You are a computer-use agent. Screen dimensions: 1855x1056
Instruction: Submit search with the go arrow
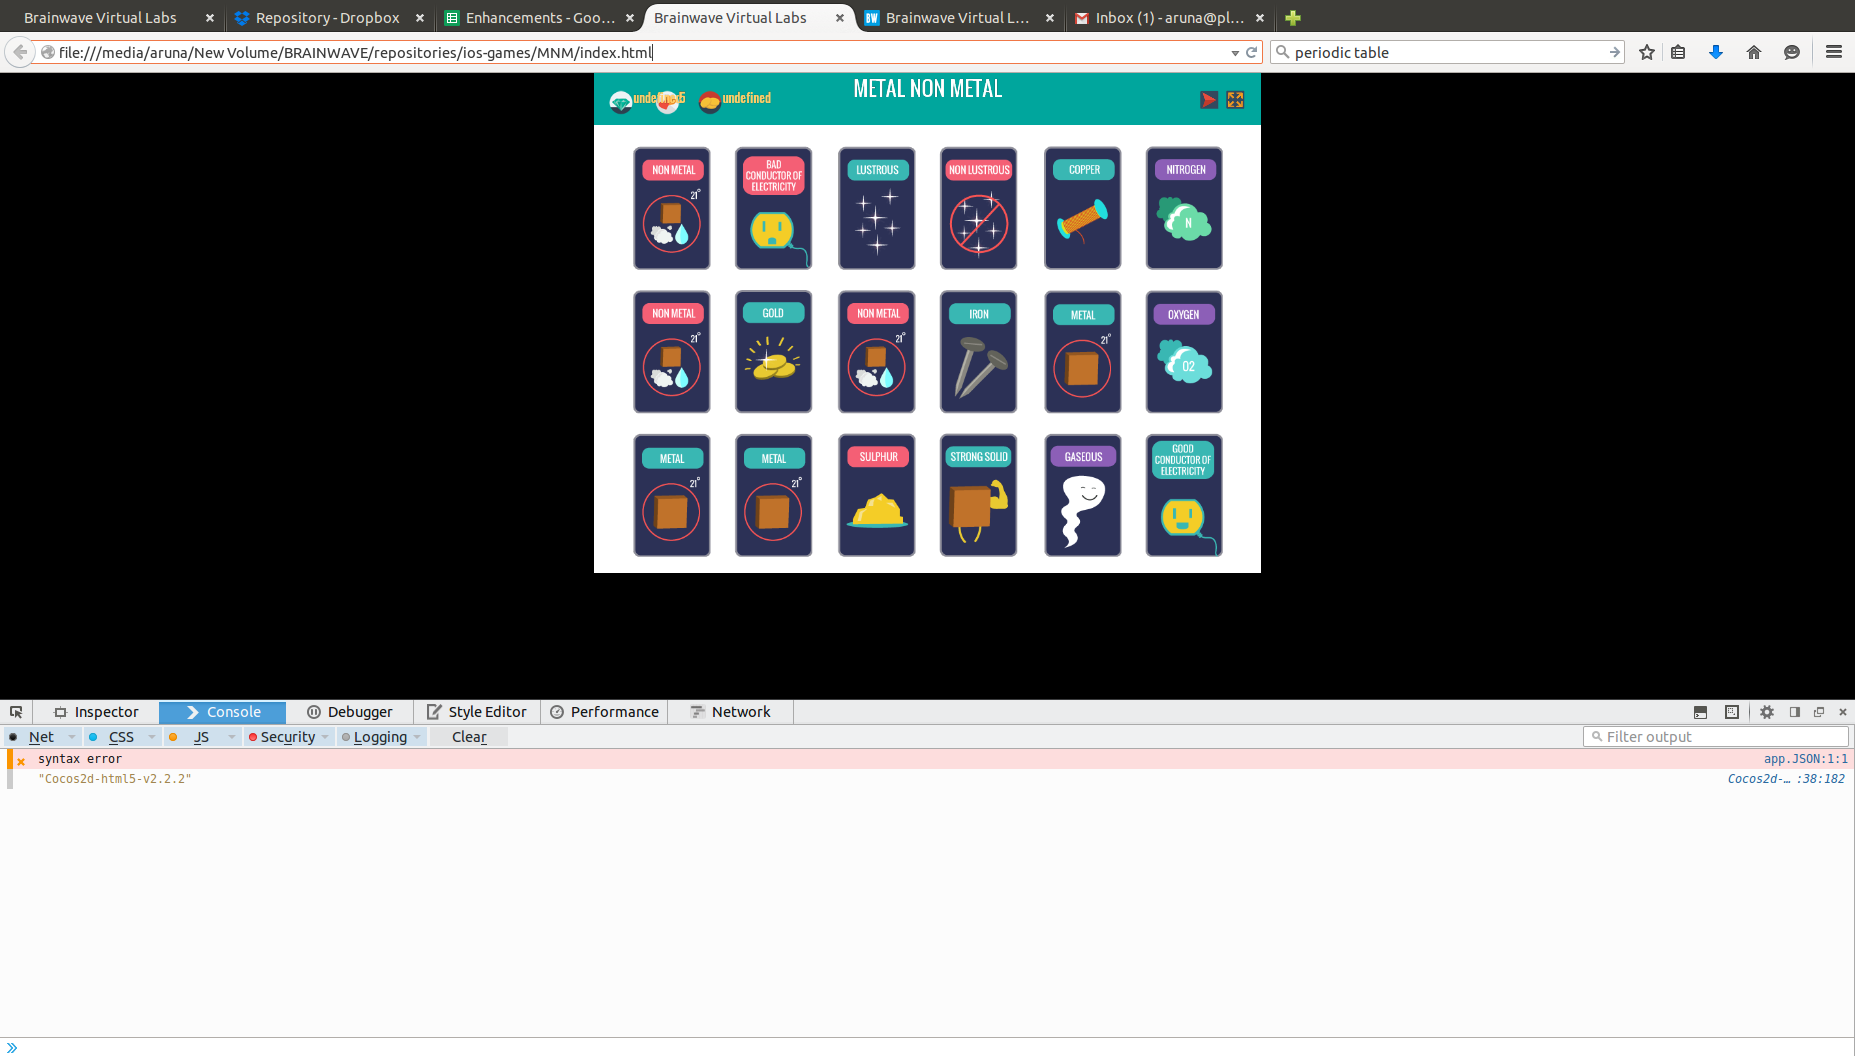[x=1614, y=52]
